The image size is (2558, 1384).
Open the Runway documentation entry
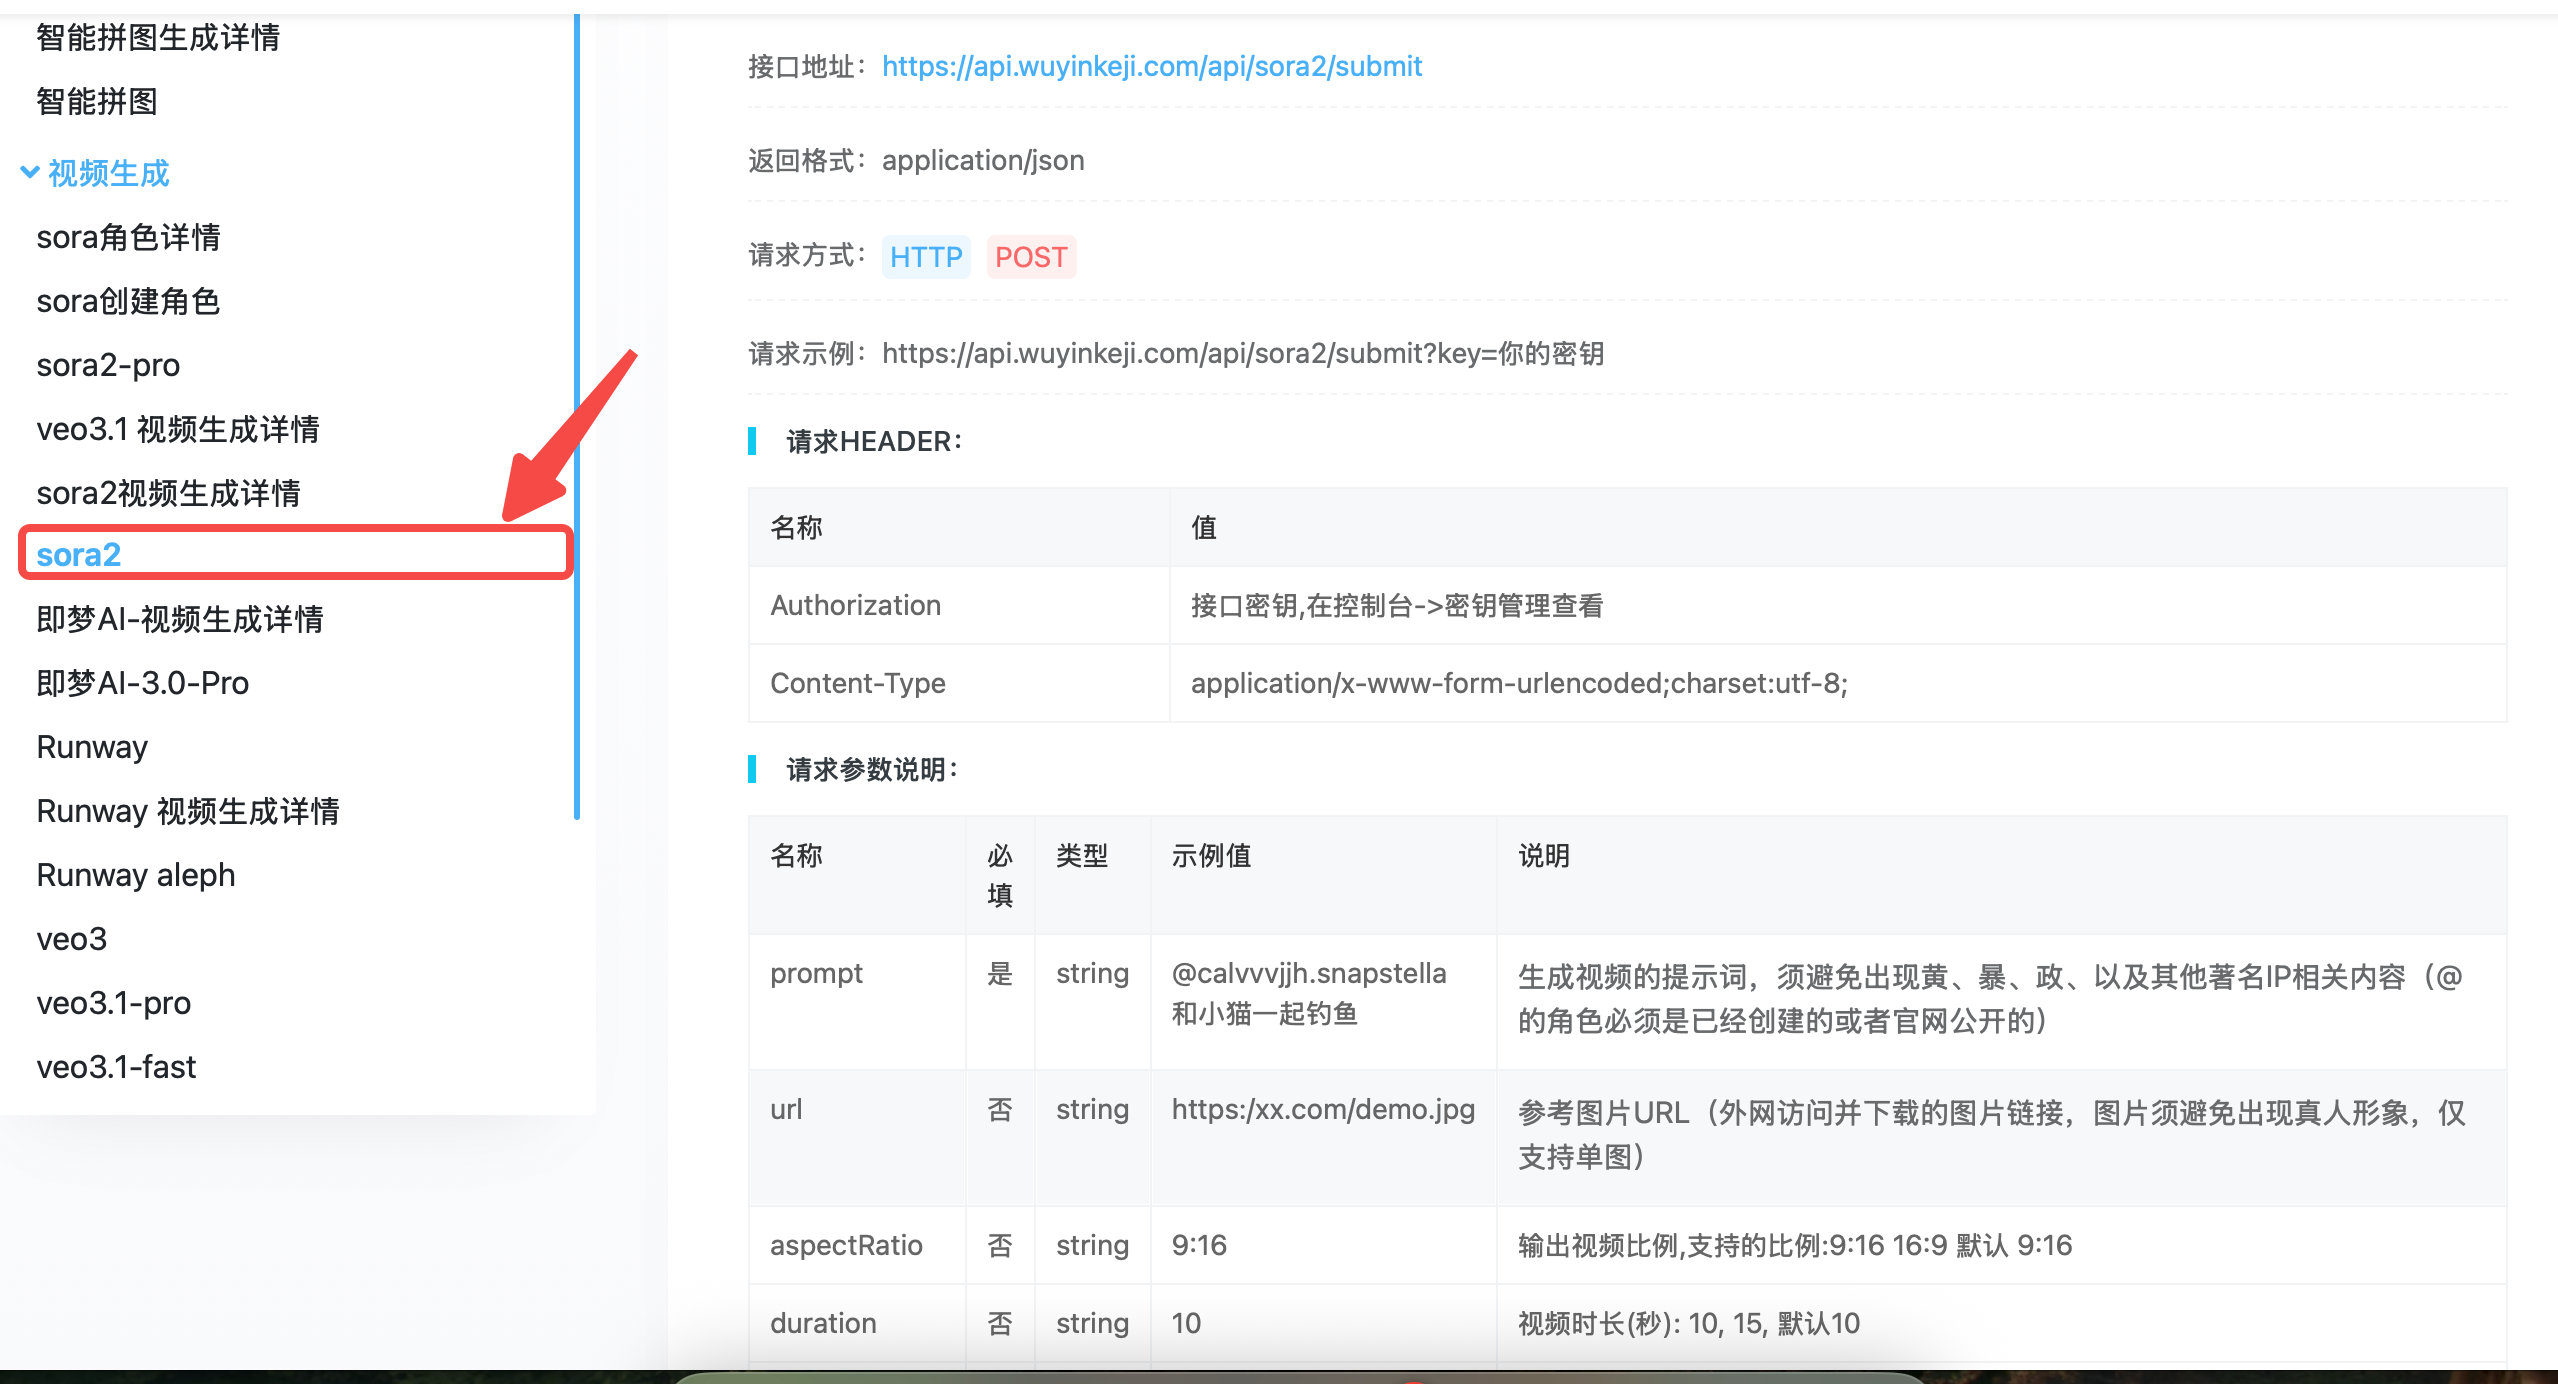91,746
